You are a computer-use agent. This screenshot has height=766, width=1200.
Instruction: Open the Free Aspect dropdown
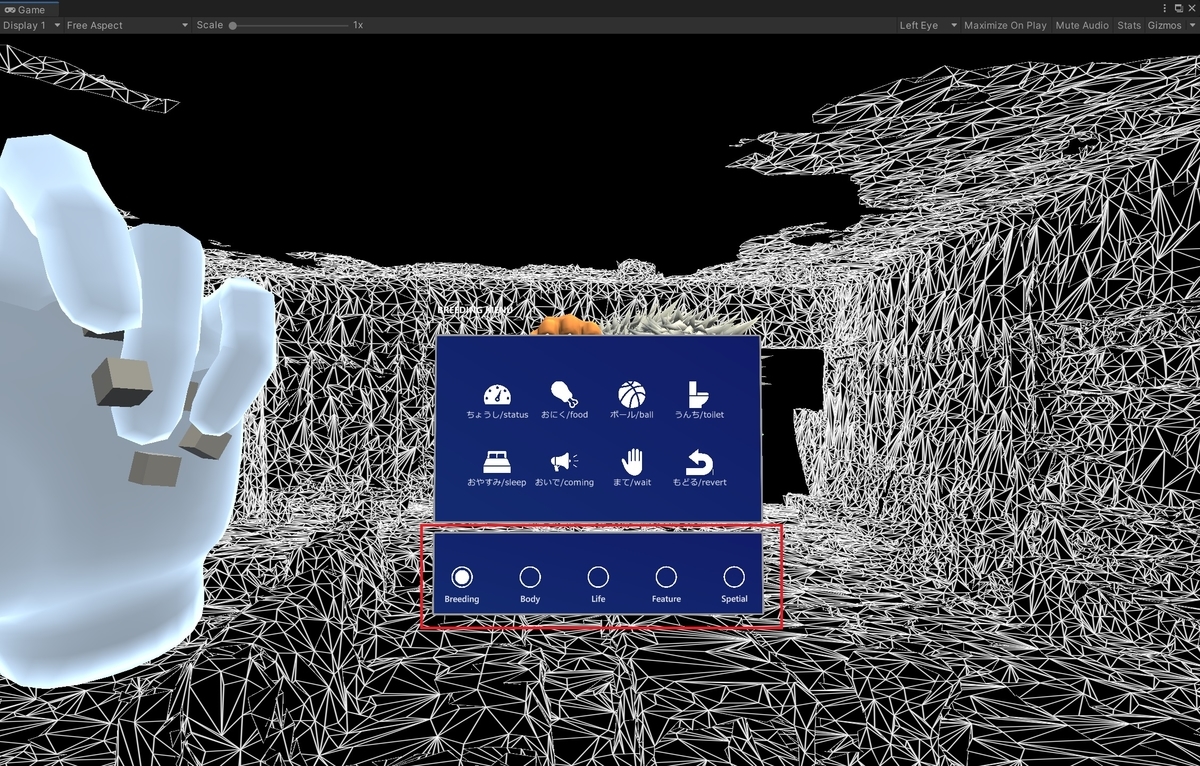coord(127,25)
